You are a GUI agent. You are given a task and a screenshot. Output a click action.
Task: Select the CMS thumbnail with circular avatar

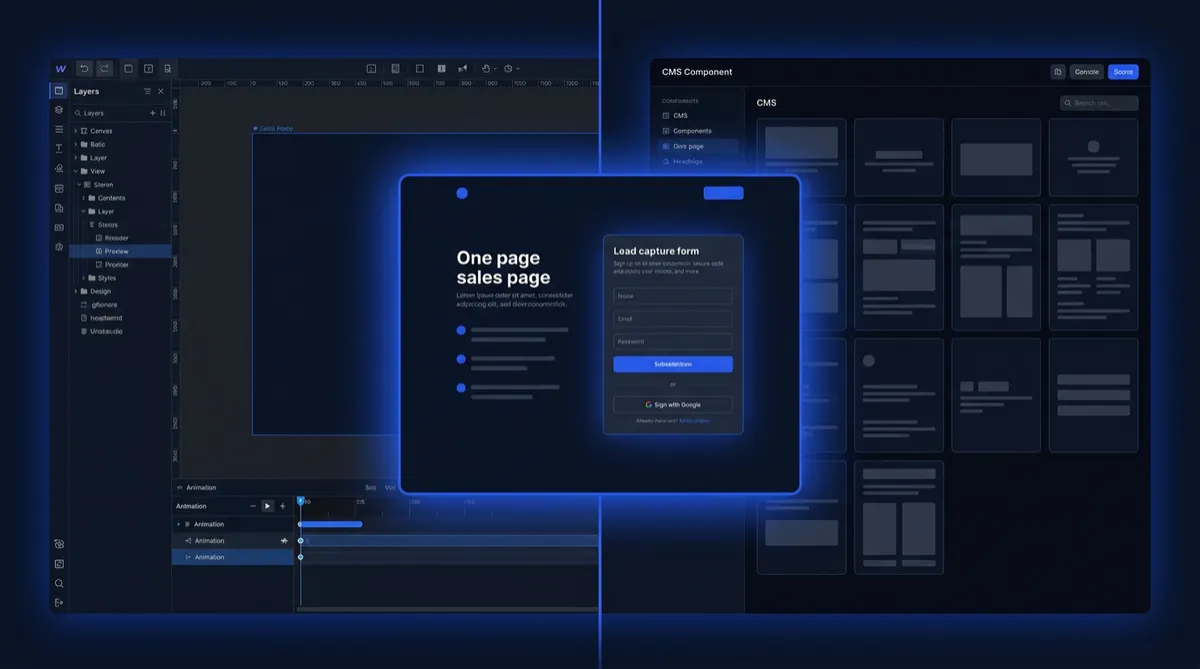tap(1093, 158)
